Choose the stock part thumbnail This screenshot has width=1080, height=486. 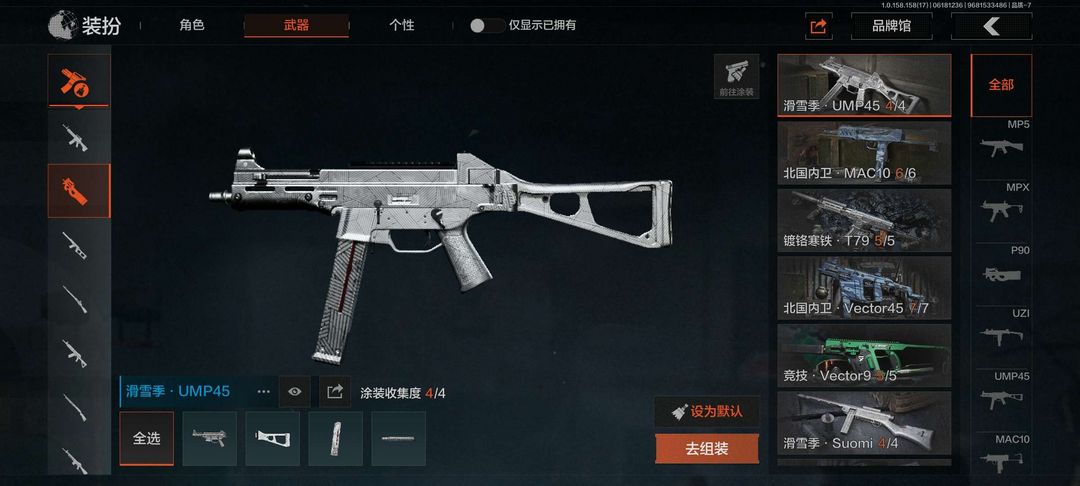click(272, 439)
